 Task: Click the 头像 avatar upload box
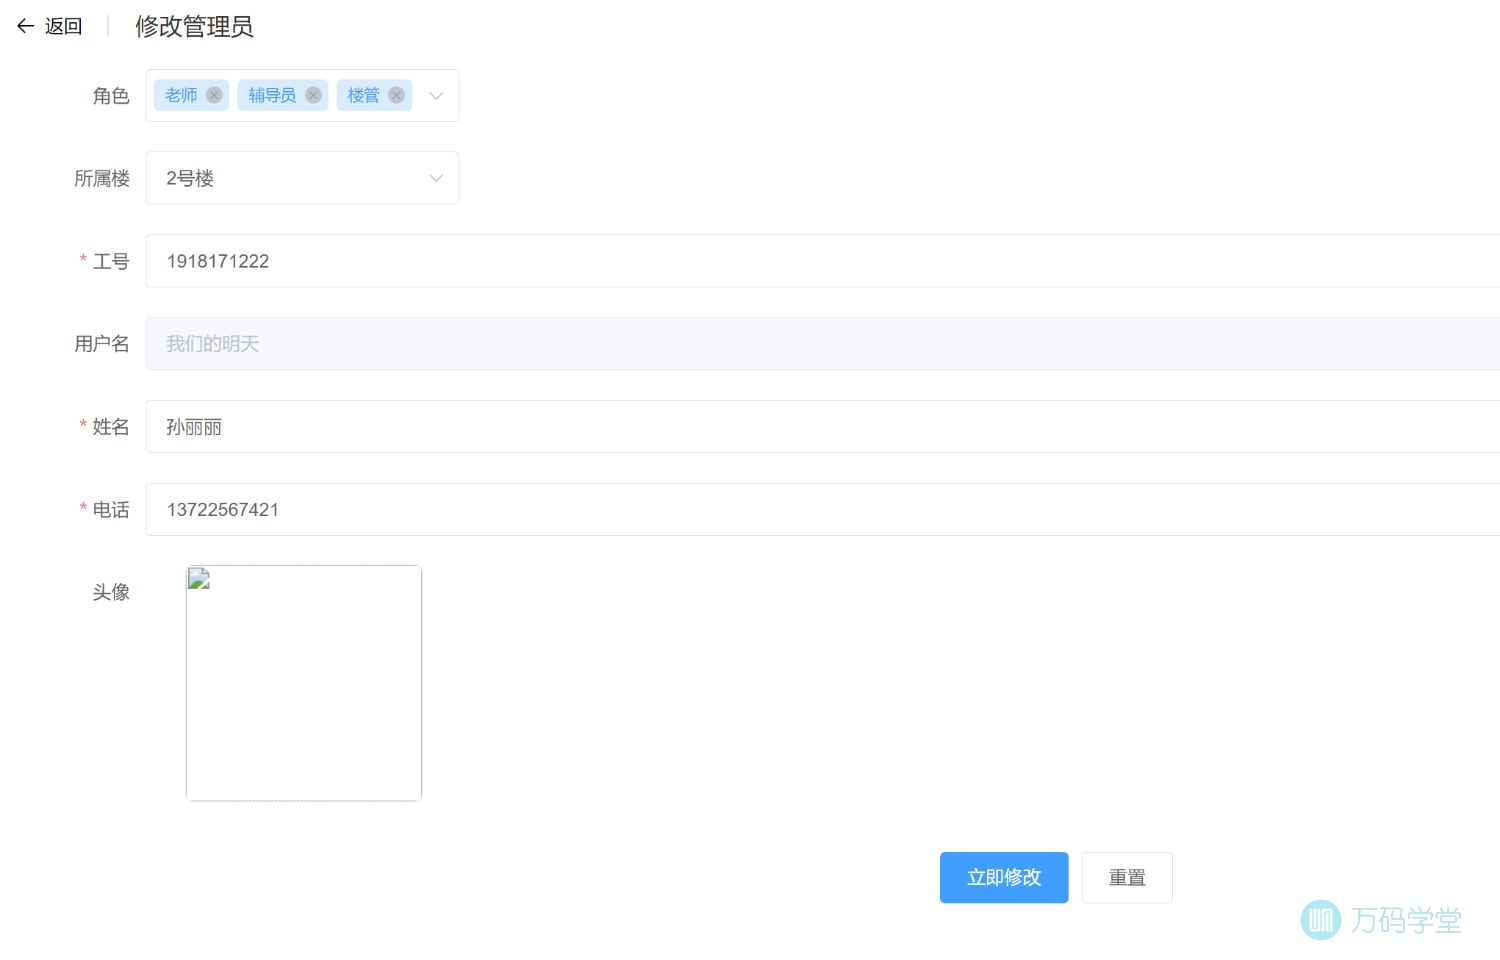[x=304, y=683]
